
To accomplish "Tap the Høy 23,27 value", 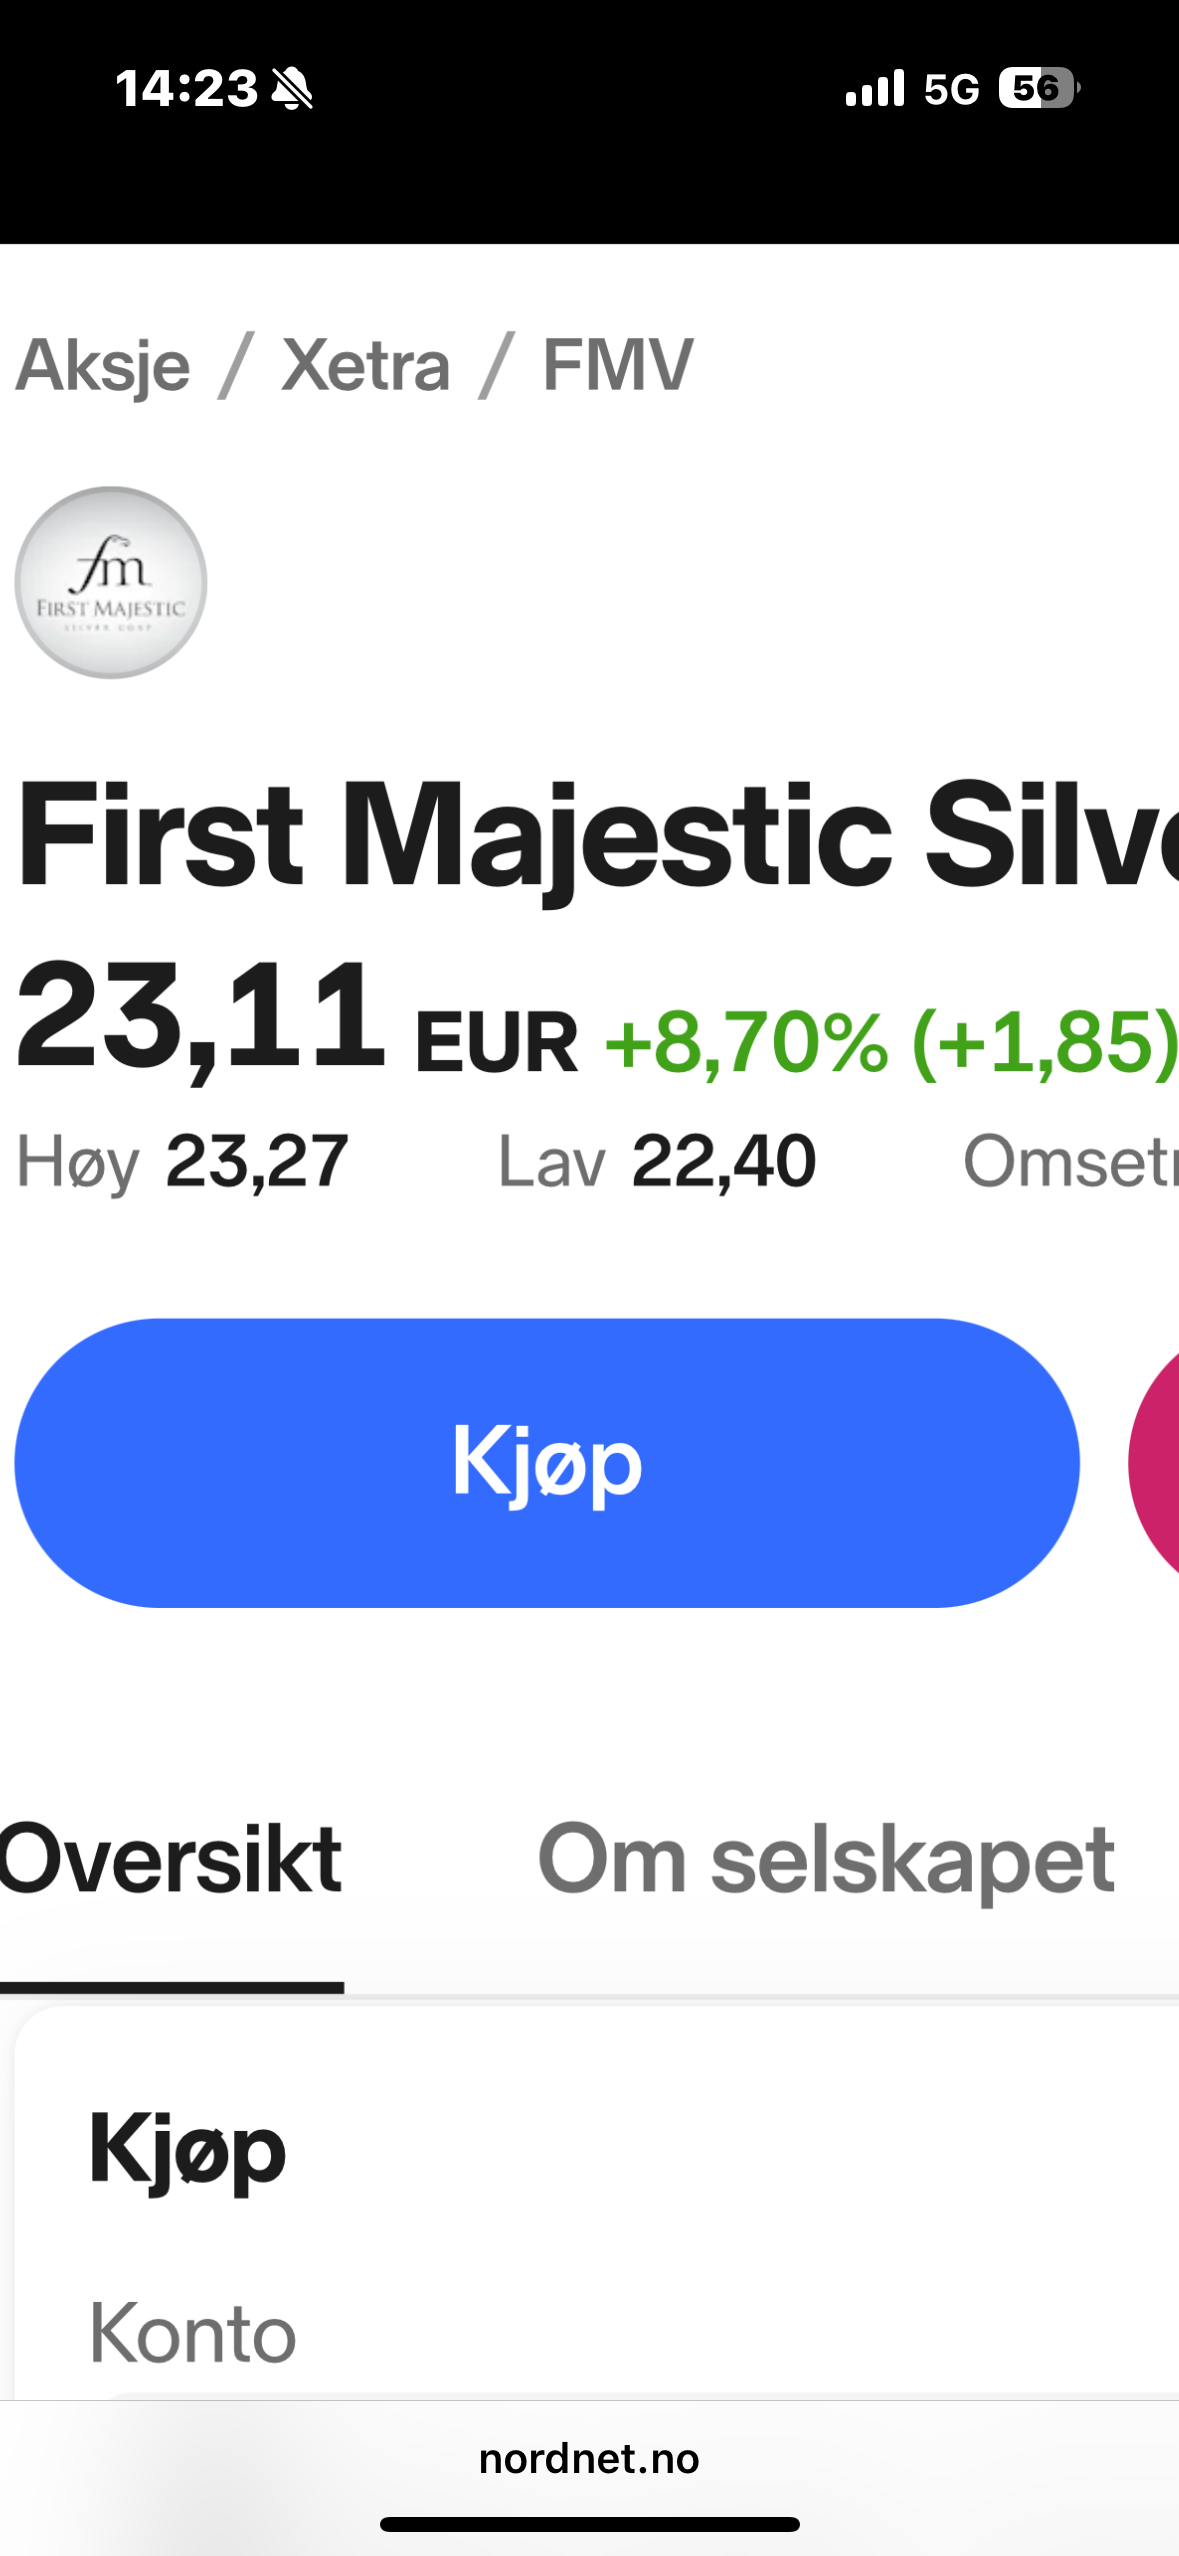I will (x=257, y=1161).
